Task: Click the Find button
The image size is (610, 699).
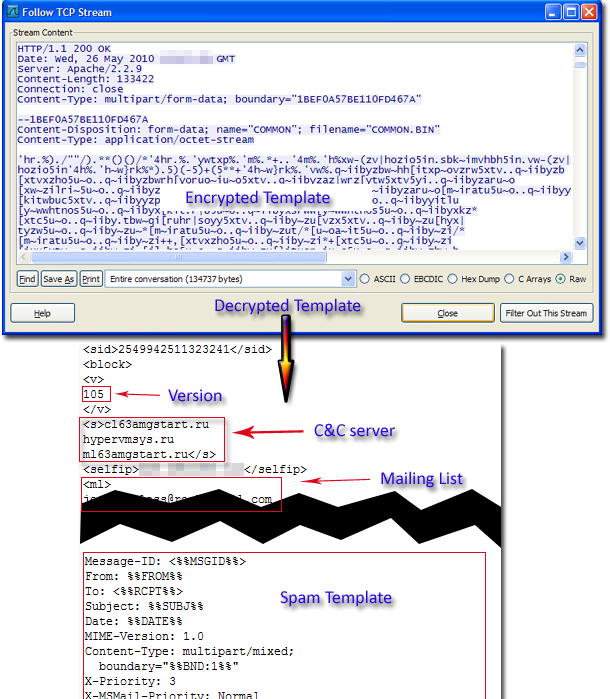Action: point(27,279)
